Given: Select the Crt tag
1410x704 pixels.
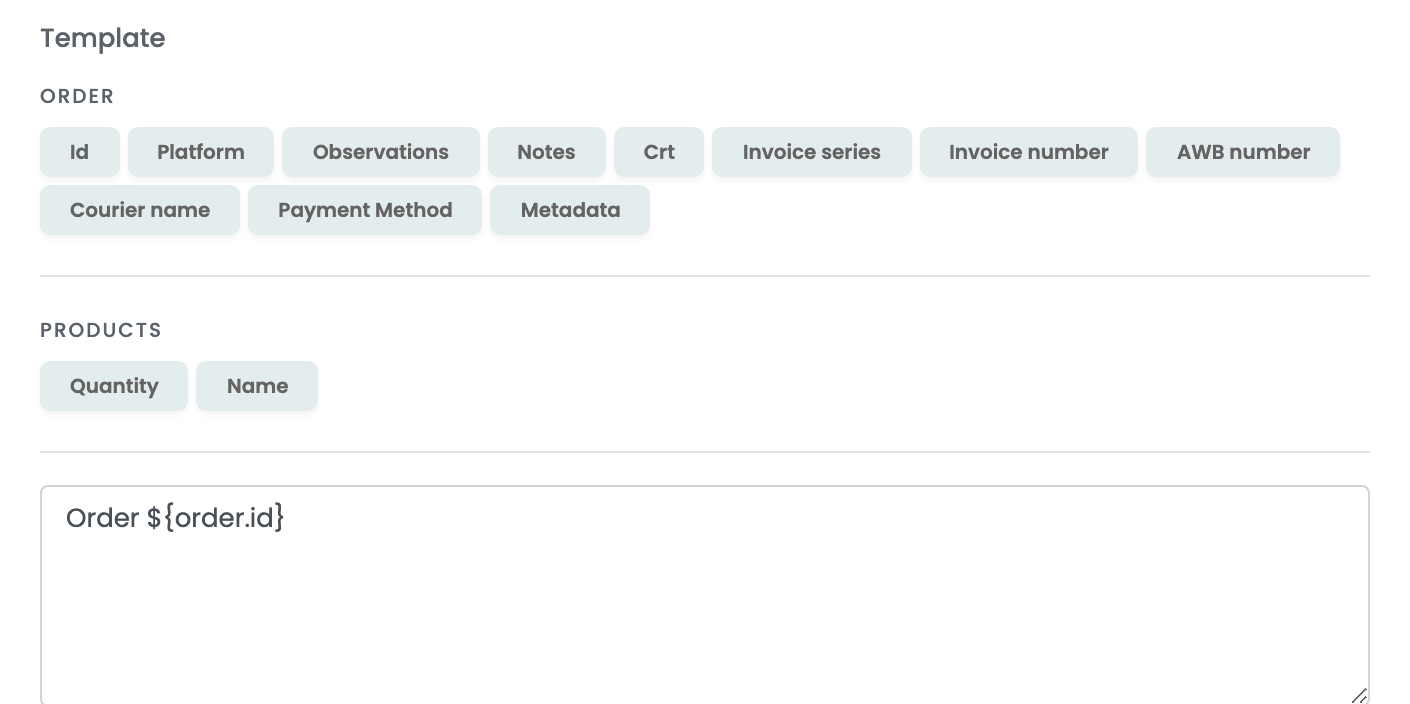Looking at the screenshot, I should point(659,152).
